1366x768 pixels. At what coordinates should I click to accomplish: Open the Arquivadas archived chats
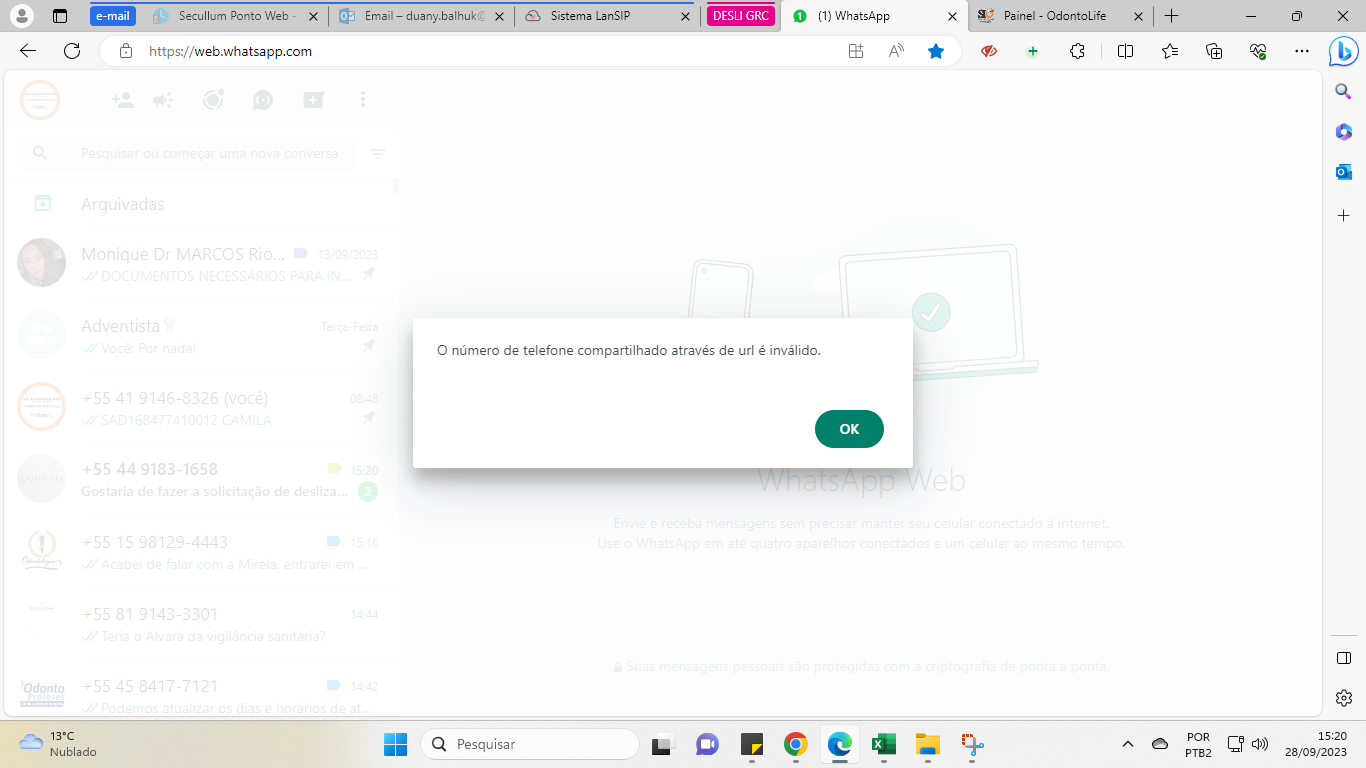pos(200,204)
